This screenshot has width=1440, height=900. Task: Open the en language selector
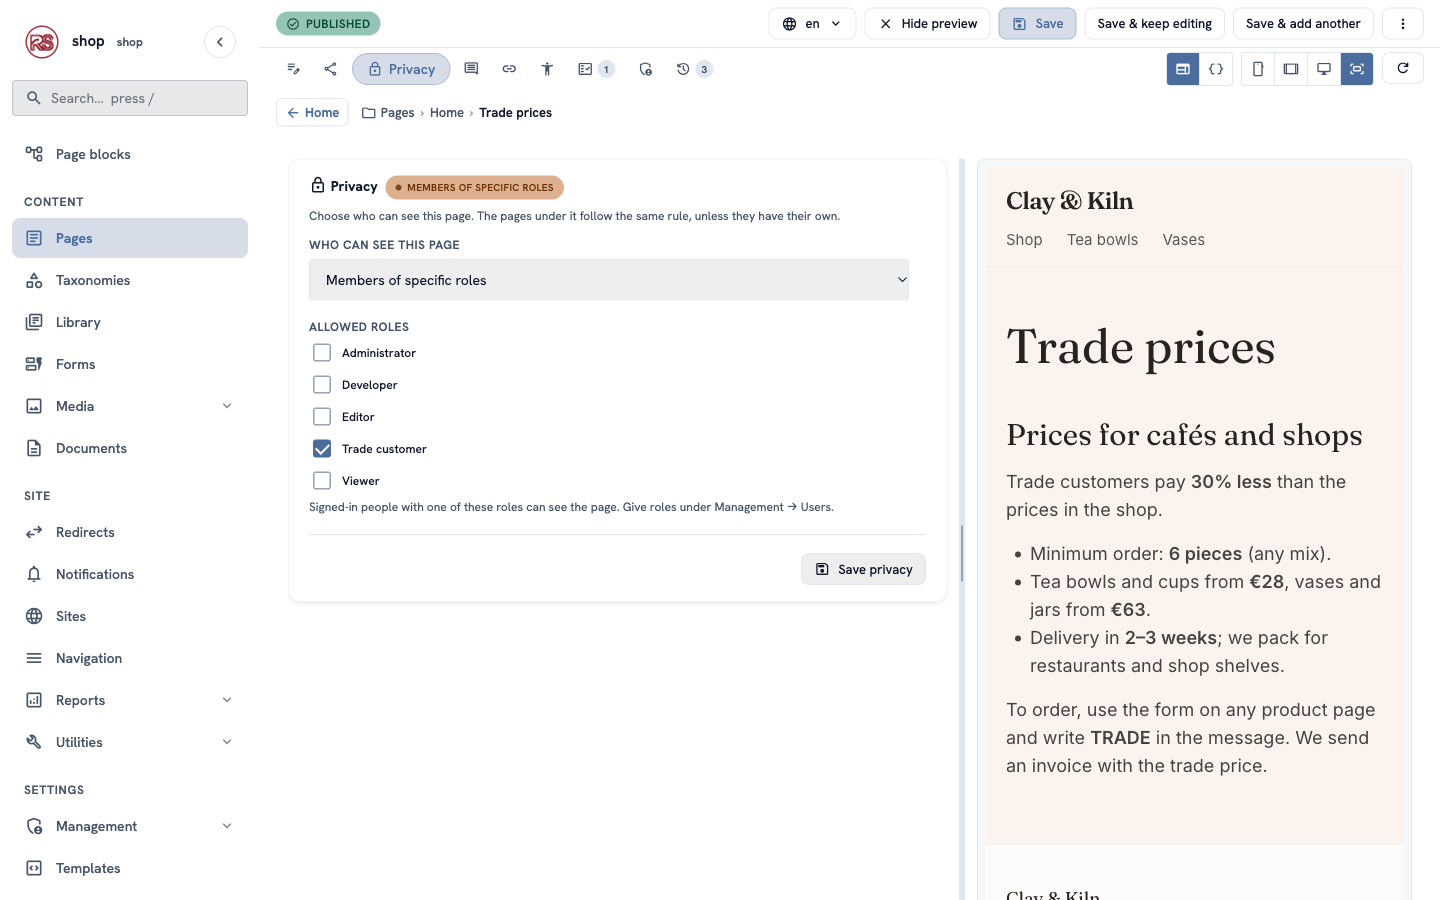pos(812,24)
